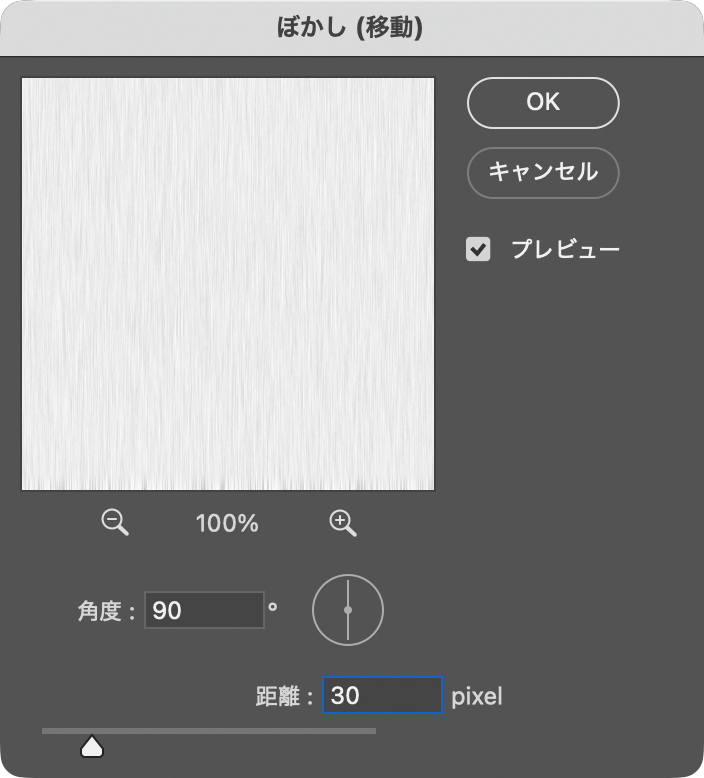Click the blurred preview image area
Image resolution: width=704 pixels, height=778 pixels.
coord(228,284)
